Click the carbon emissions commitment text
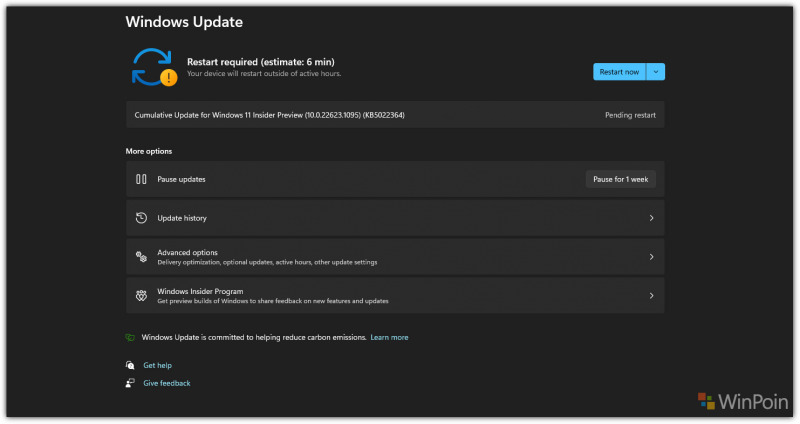Image resolution: width=800 pixels, height=424 pixels. [x=254, y=337]
